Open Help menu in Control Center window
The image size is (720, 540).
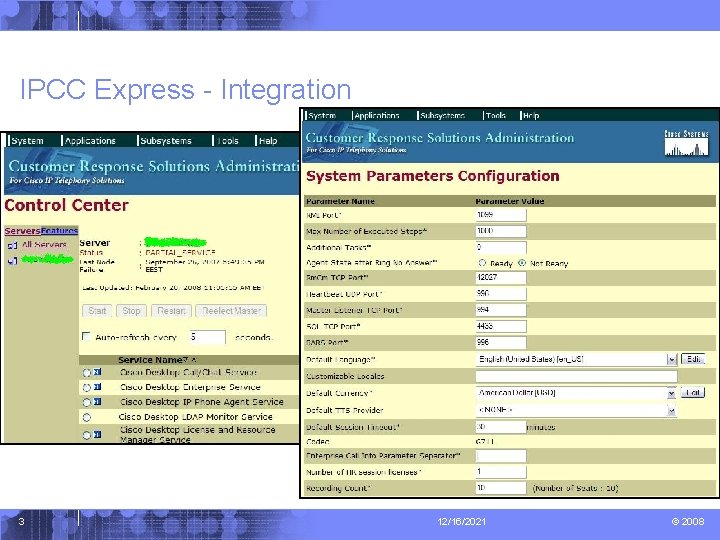[268, 141]
